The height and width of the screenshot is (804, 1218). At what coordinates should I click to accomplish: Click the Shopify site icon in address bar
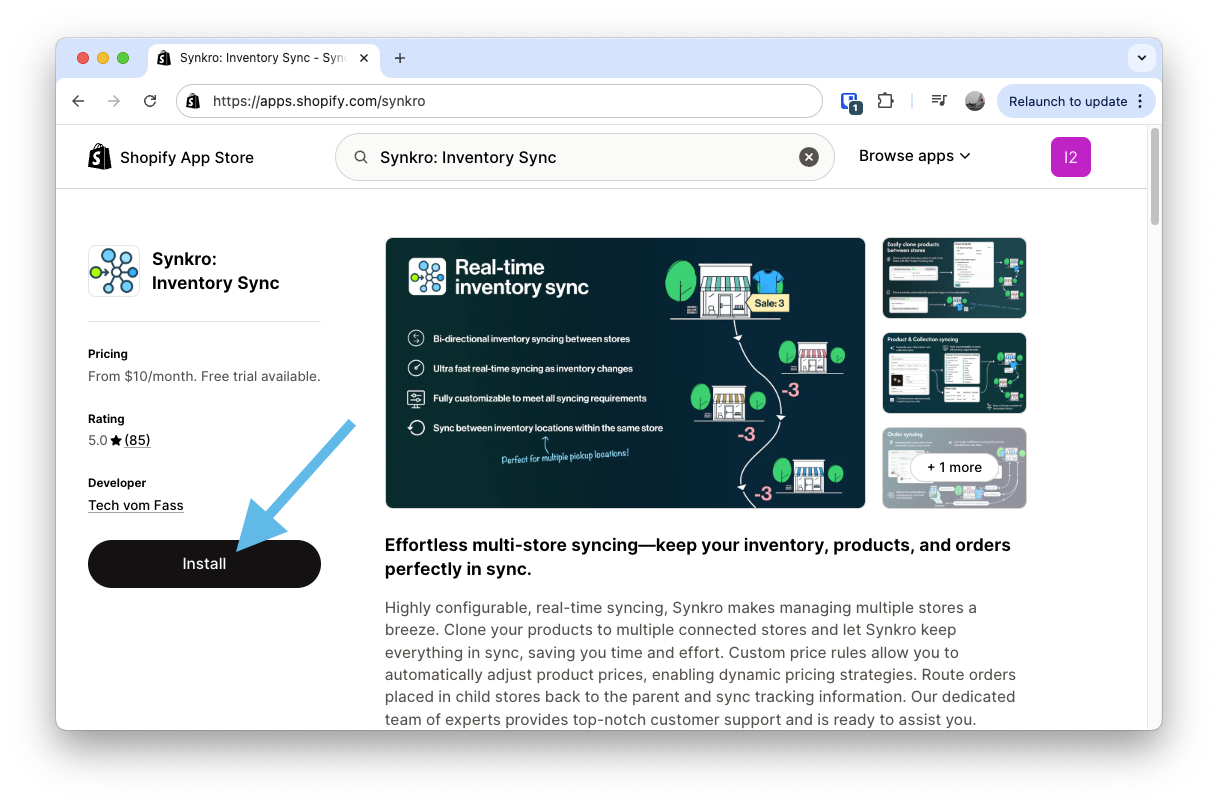pos(193,101)
